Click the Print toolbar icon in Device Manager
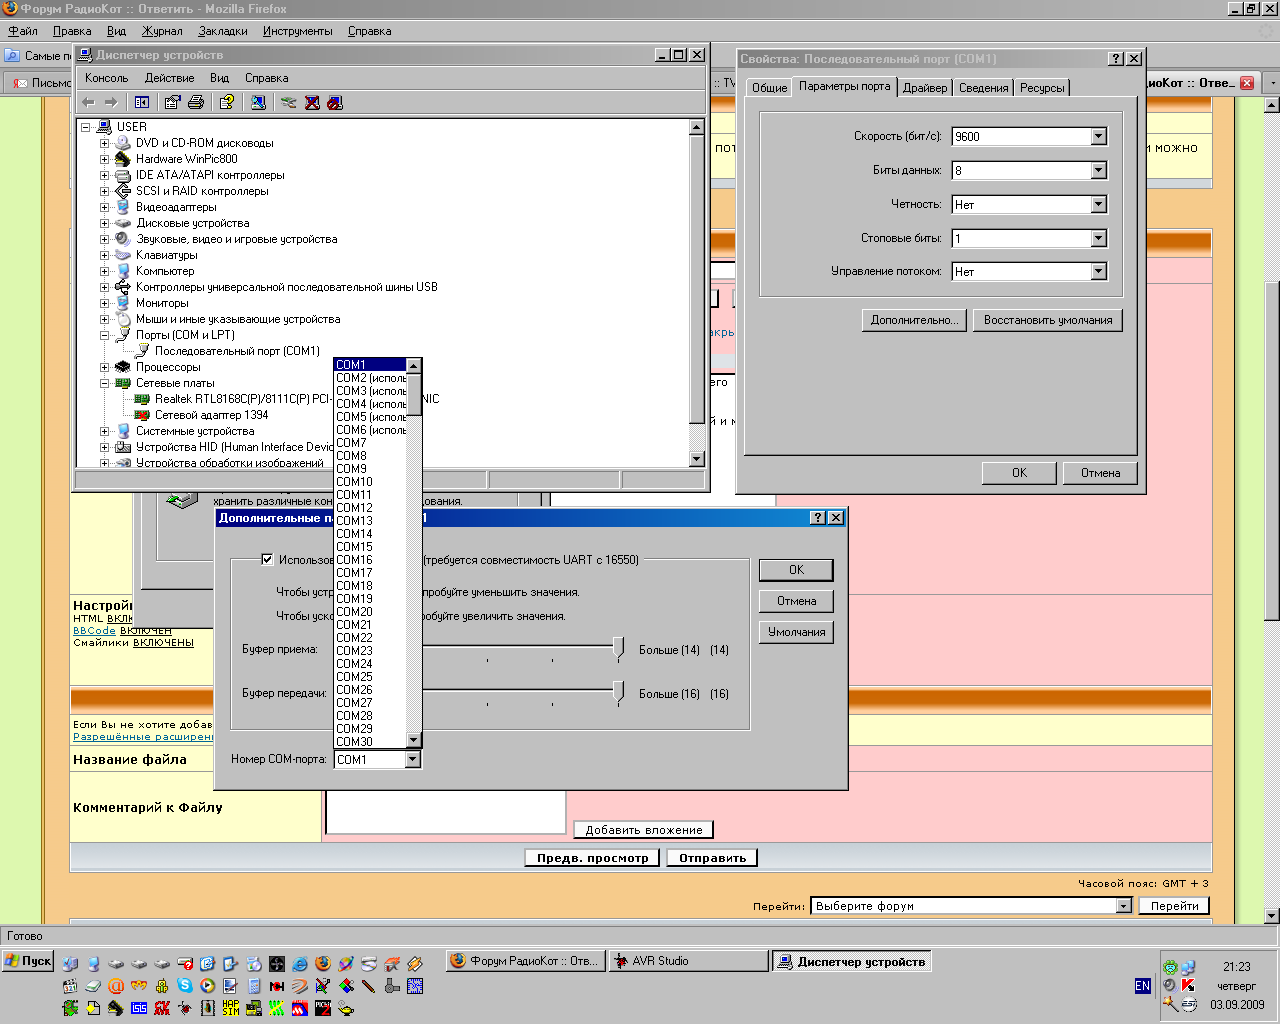 pyautogui.click(x=196, y=102)
